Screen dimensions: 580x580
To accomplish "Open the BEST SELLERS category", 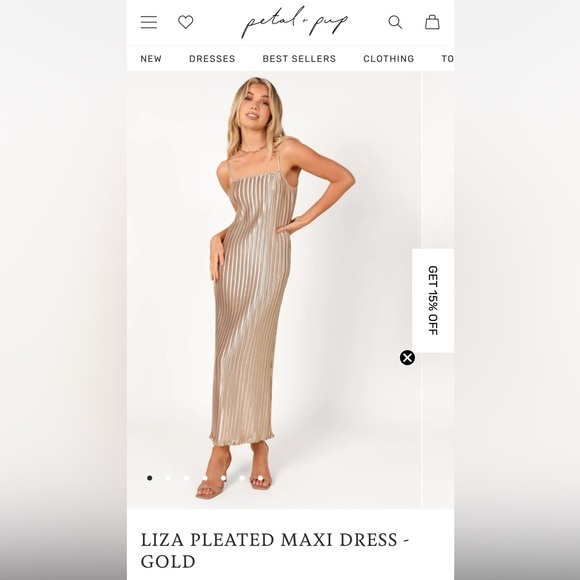I will click(299, 58).
